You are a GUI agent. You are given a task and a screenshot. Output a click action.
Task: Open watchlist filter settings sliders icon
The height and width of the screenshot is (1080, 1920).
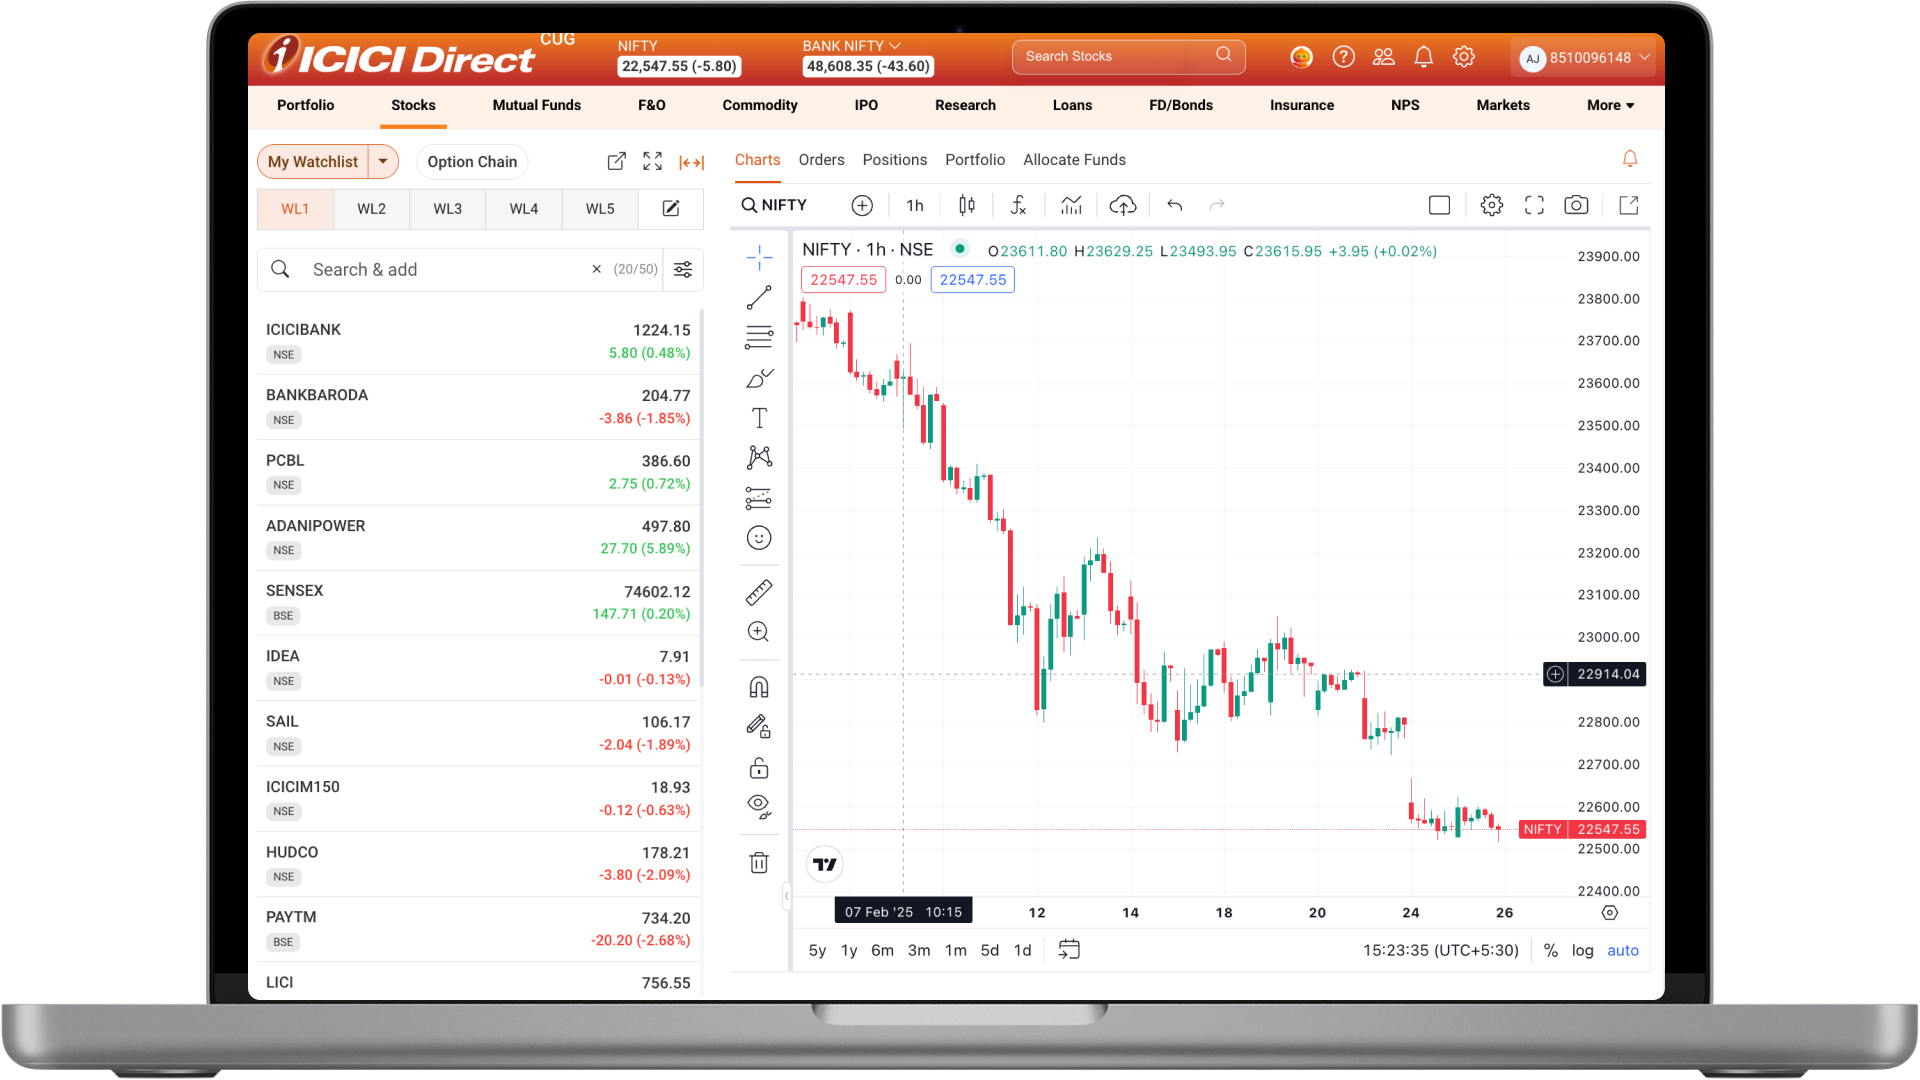[683, 269]
